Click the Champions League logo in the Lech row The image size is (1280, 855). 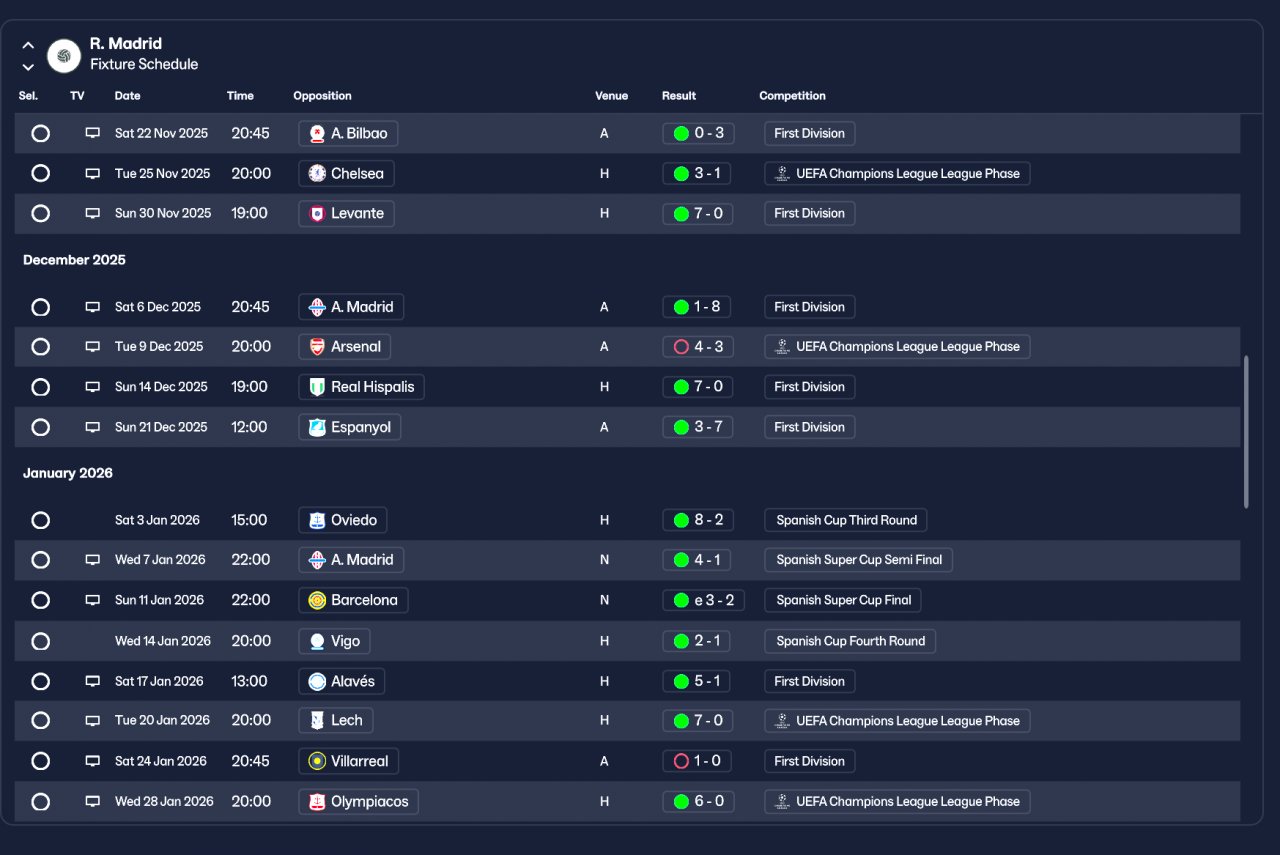[x=782, y=721]
